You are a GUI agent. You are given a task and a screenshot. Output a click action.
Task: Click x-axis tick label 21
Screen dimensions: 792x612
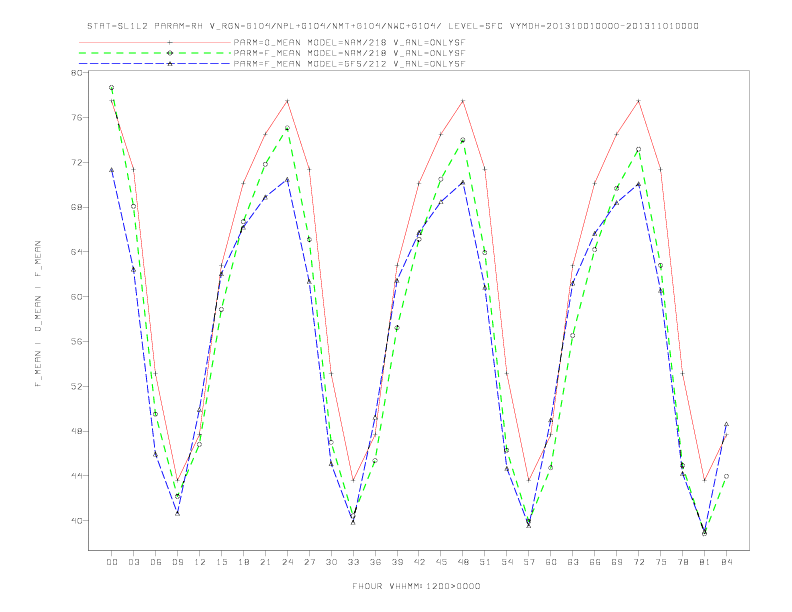(265, 562)
